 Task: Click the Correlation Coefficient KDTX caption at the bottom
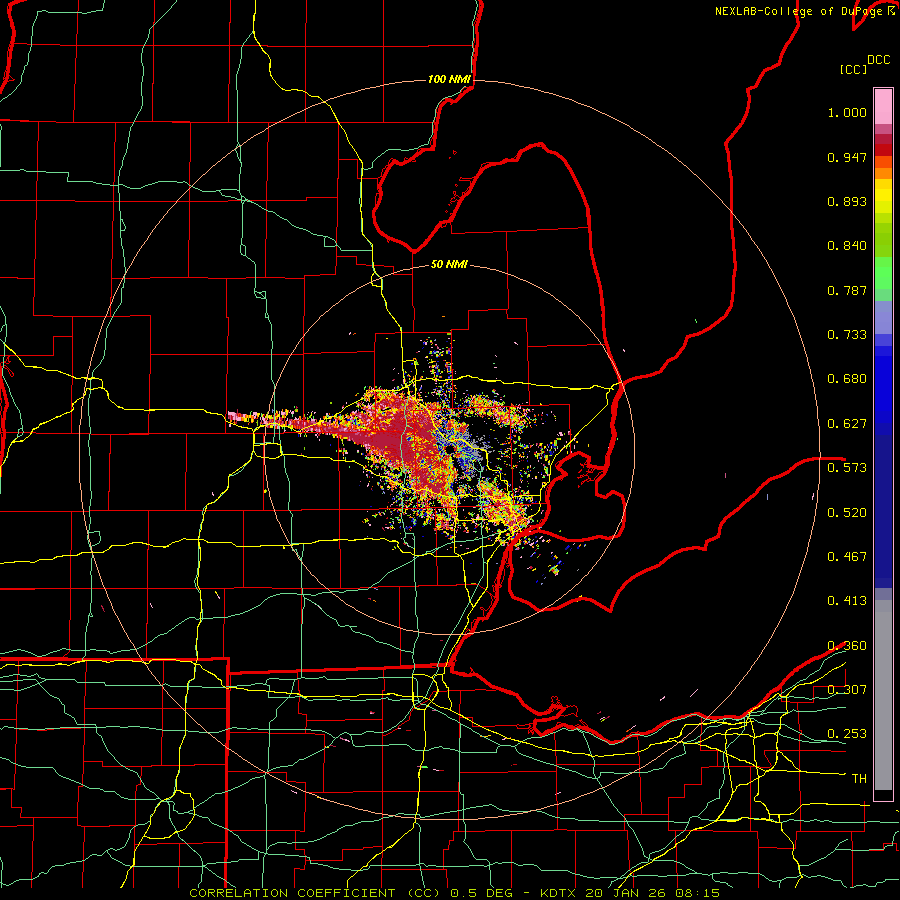(454, 893)
